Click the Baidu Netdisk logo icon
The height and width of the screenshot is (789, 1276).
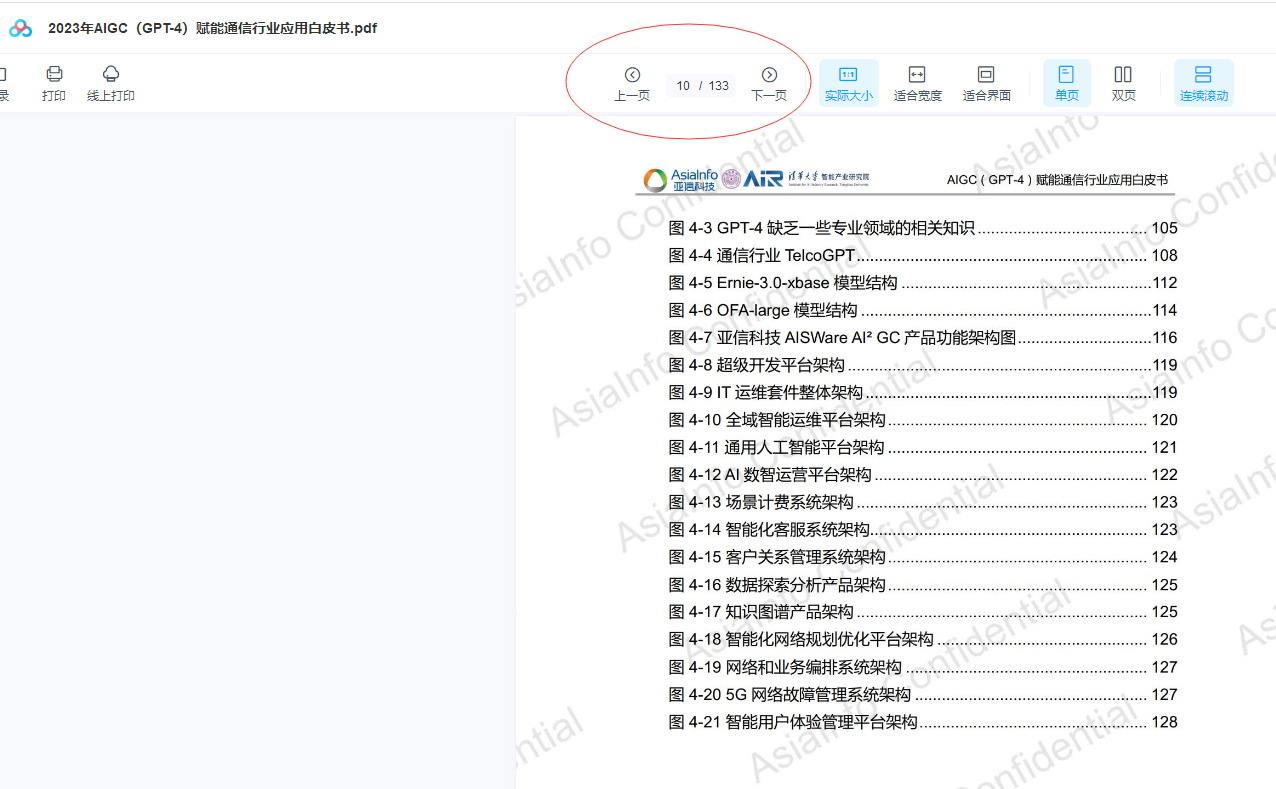coord(20,29)
